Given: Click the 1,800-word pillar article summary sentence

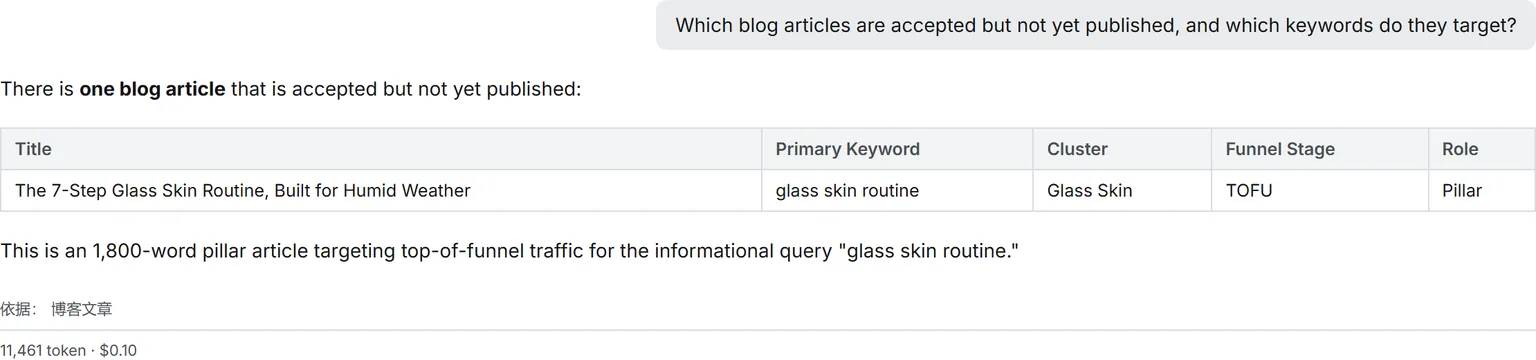Looking at the screenshot, I should (509, 251).
